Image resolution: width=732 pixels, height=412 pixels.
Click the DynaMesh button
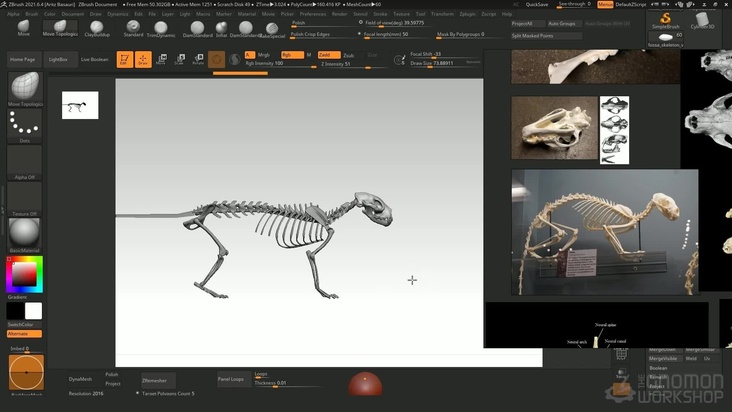click(80, 379)
